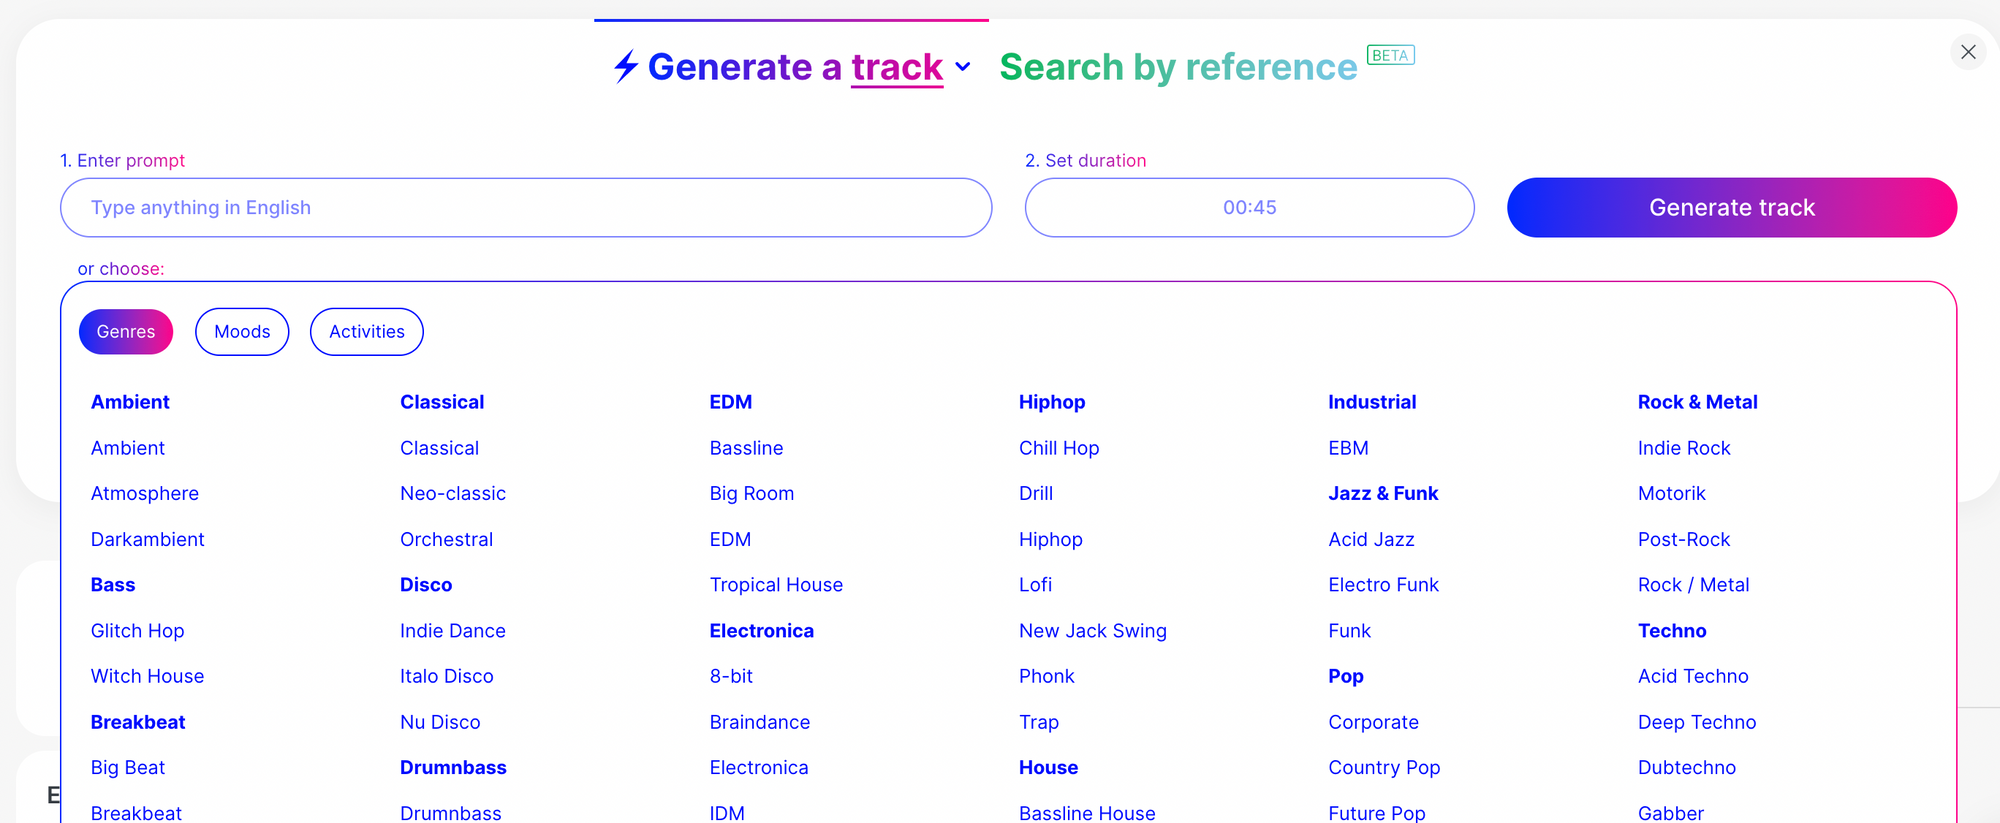Pick the Bassline genre under EDM

747,449
